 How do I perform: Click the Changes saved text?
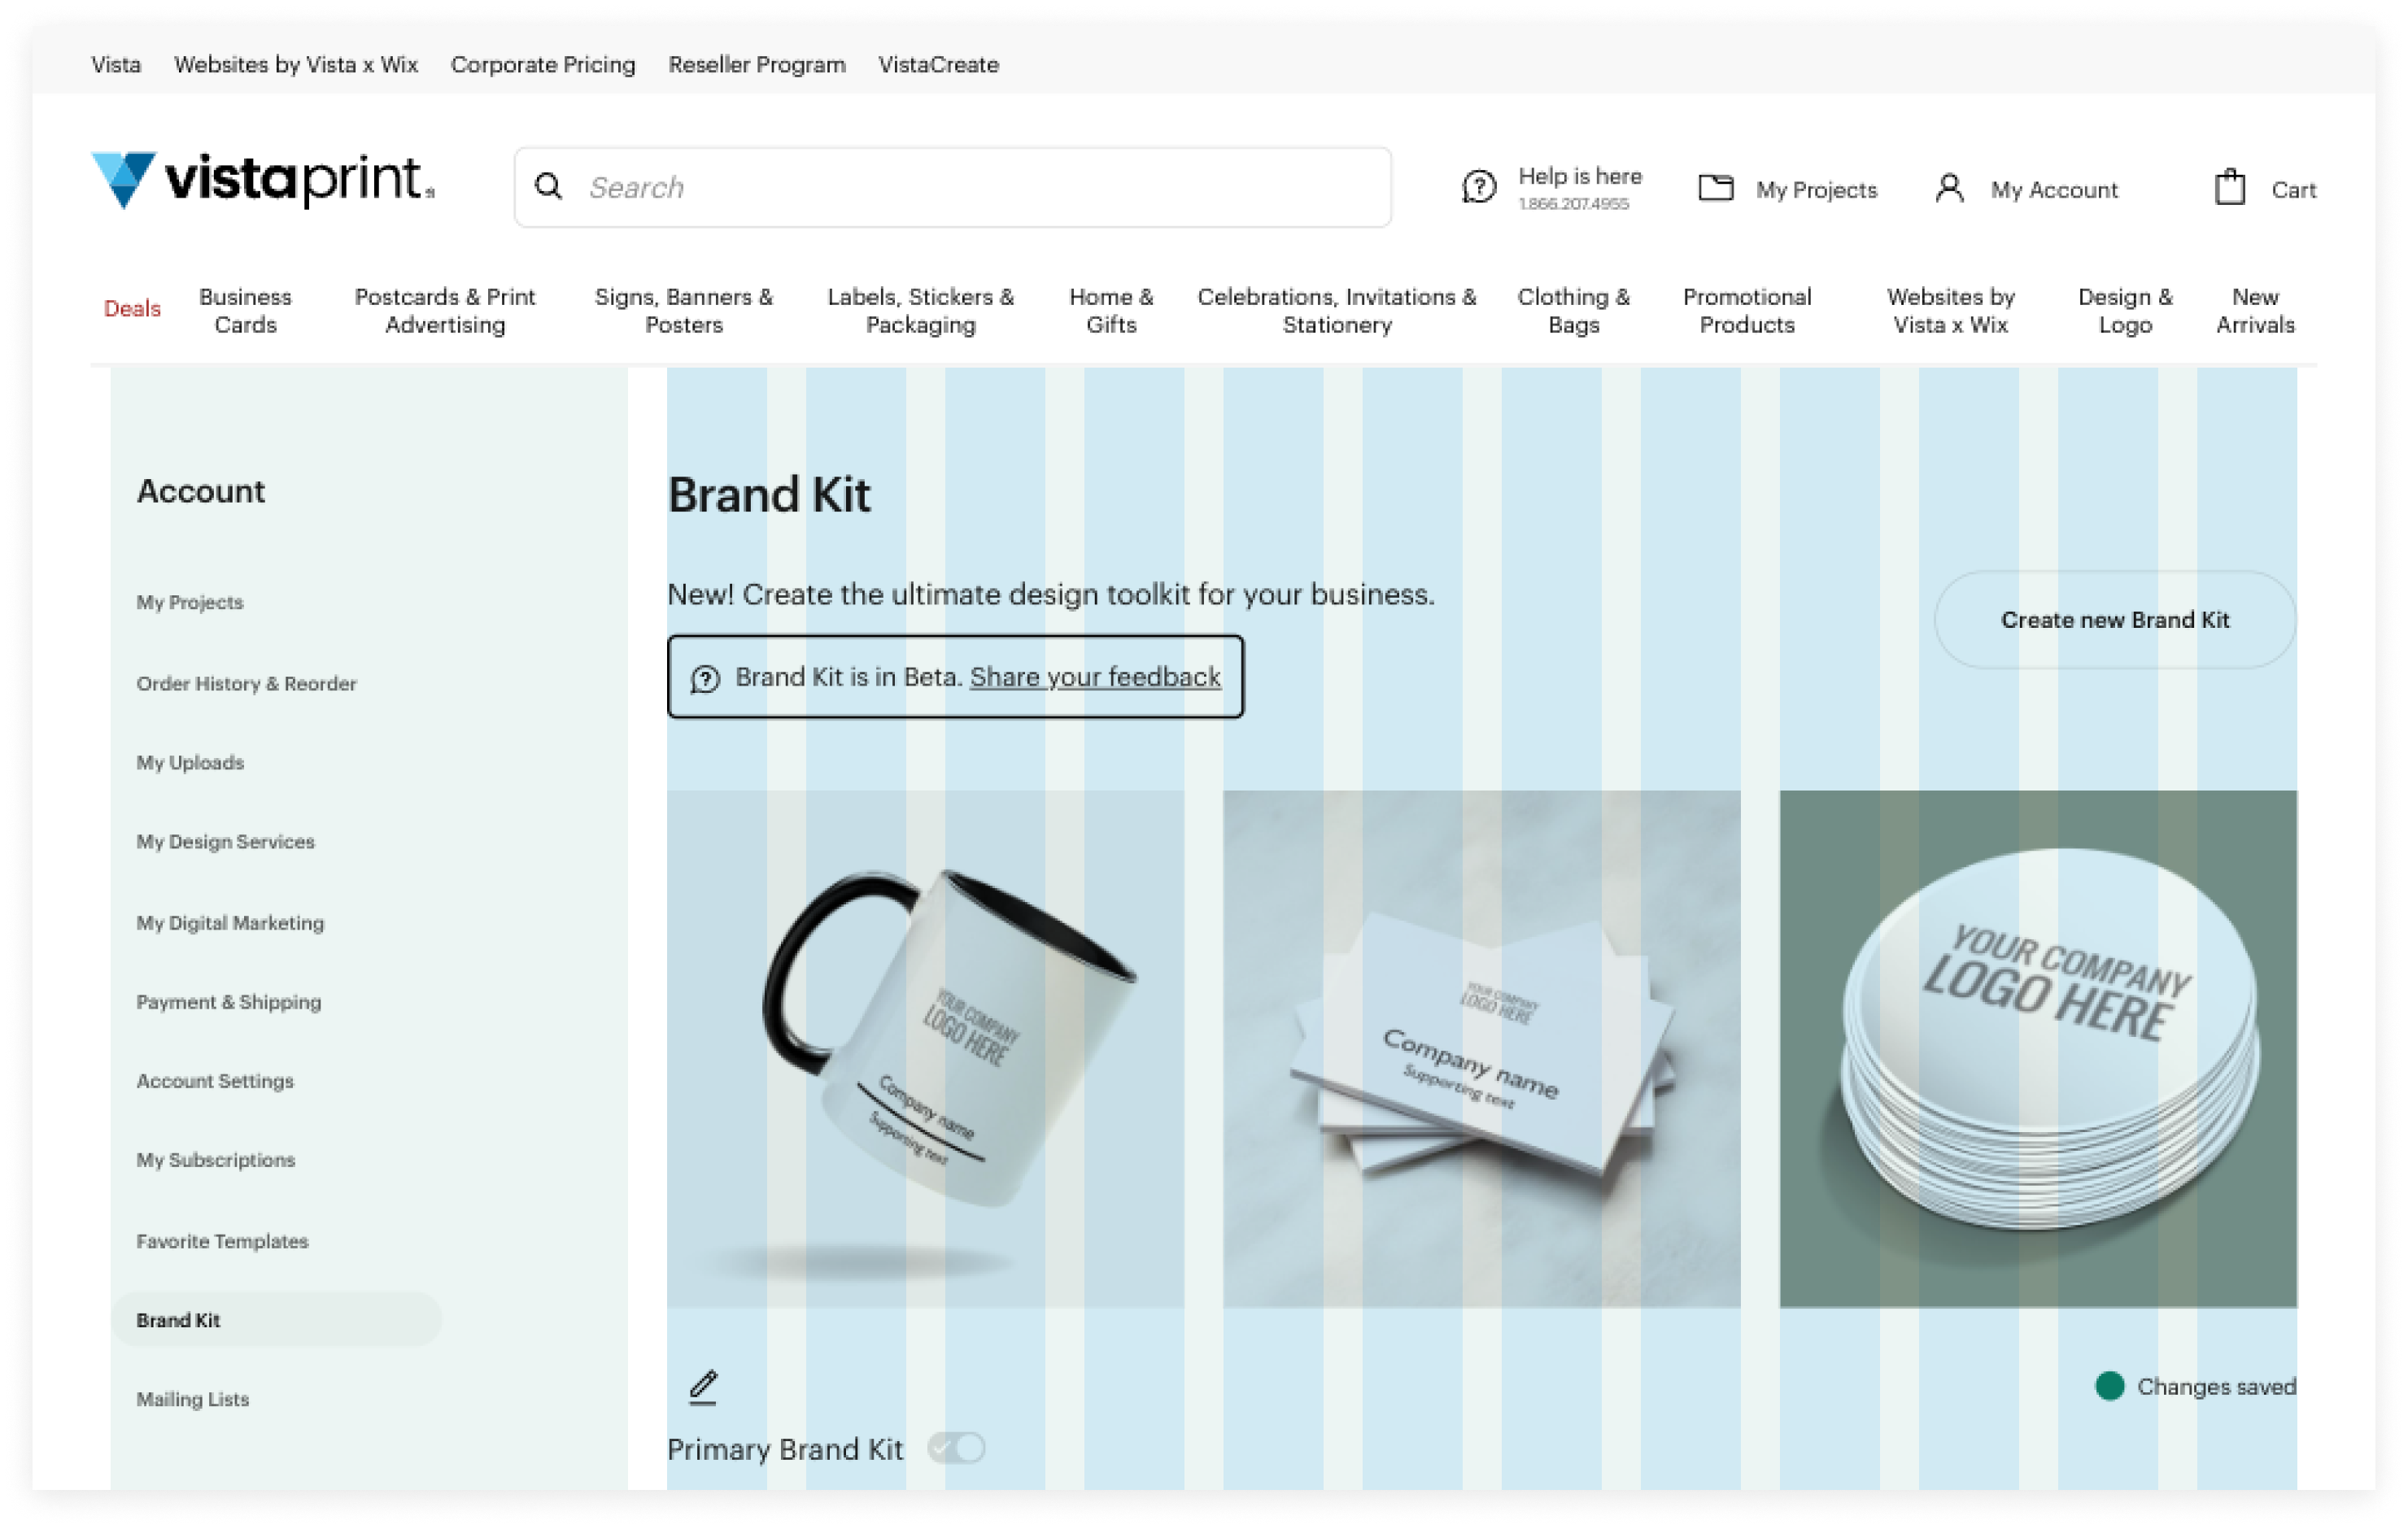click(2216, 1387)
